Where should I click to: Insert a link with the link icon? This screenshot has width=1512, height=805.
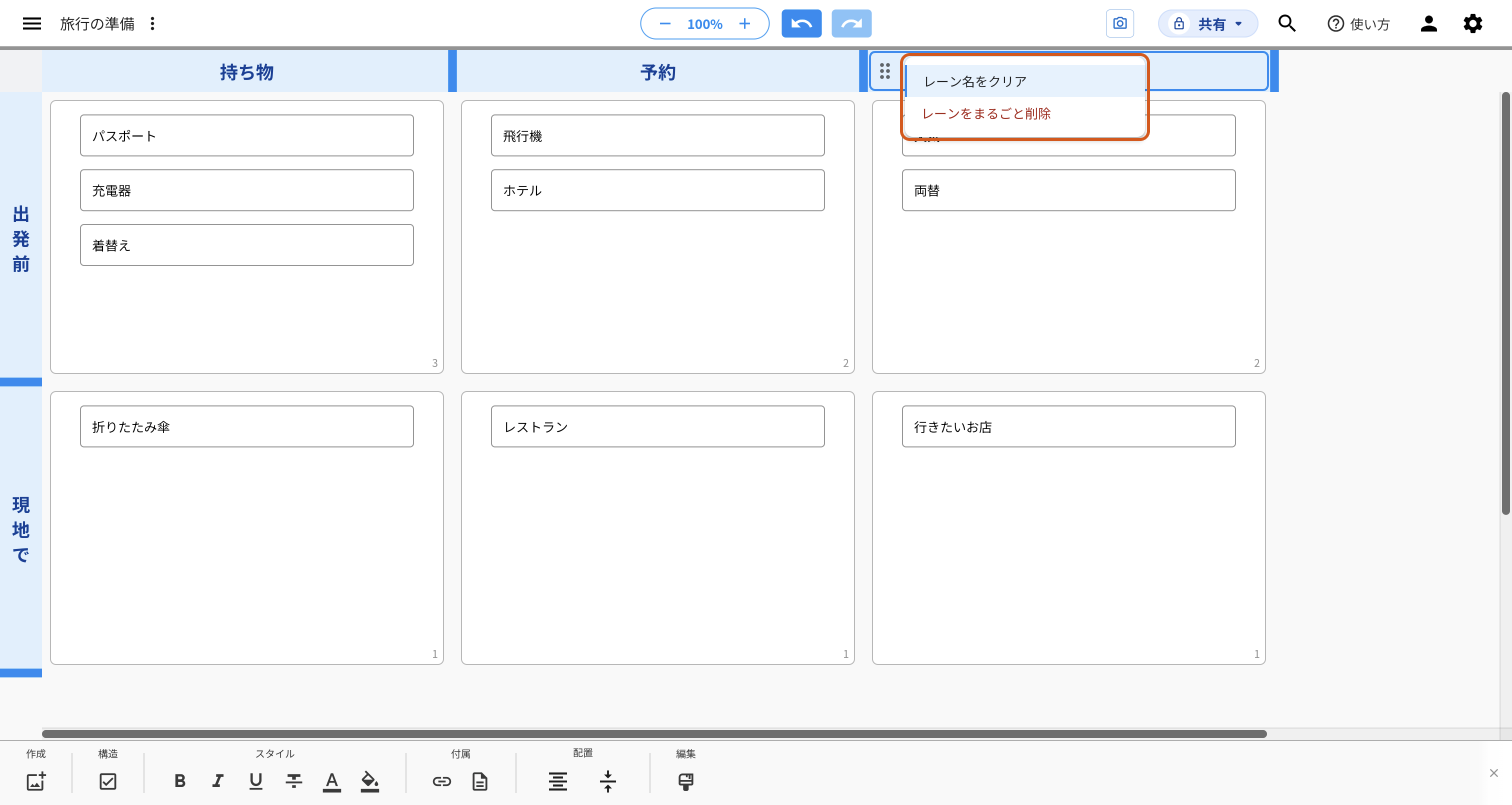pos(442,781)
